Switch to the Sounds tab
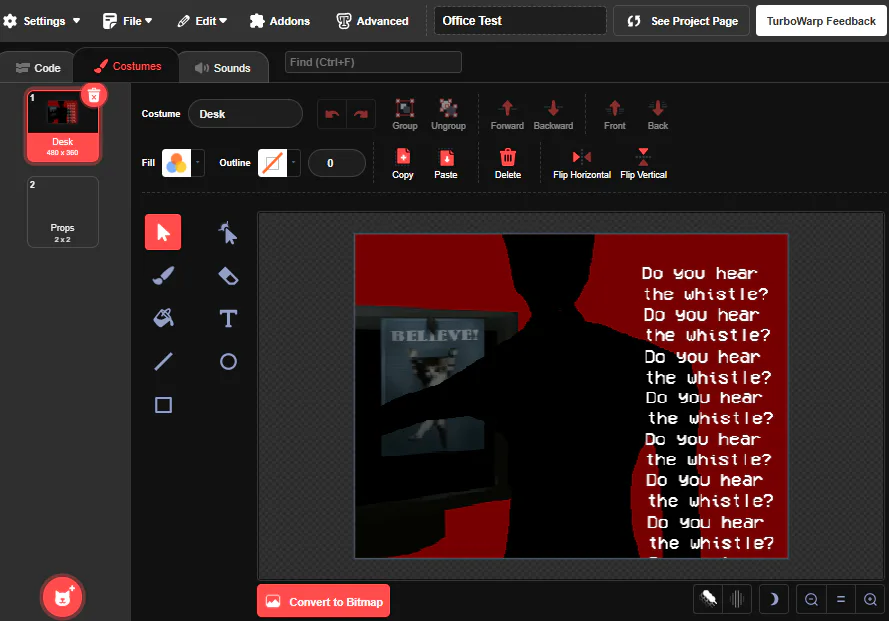 coord(223,68)
